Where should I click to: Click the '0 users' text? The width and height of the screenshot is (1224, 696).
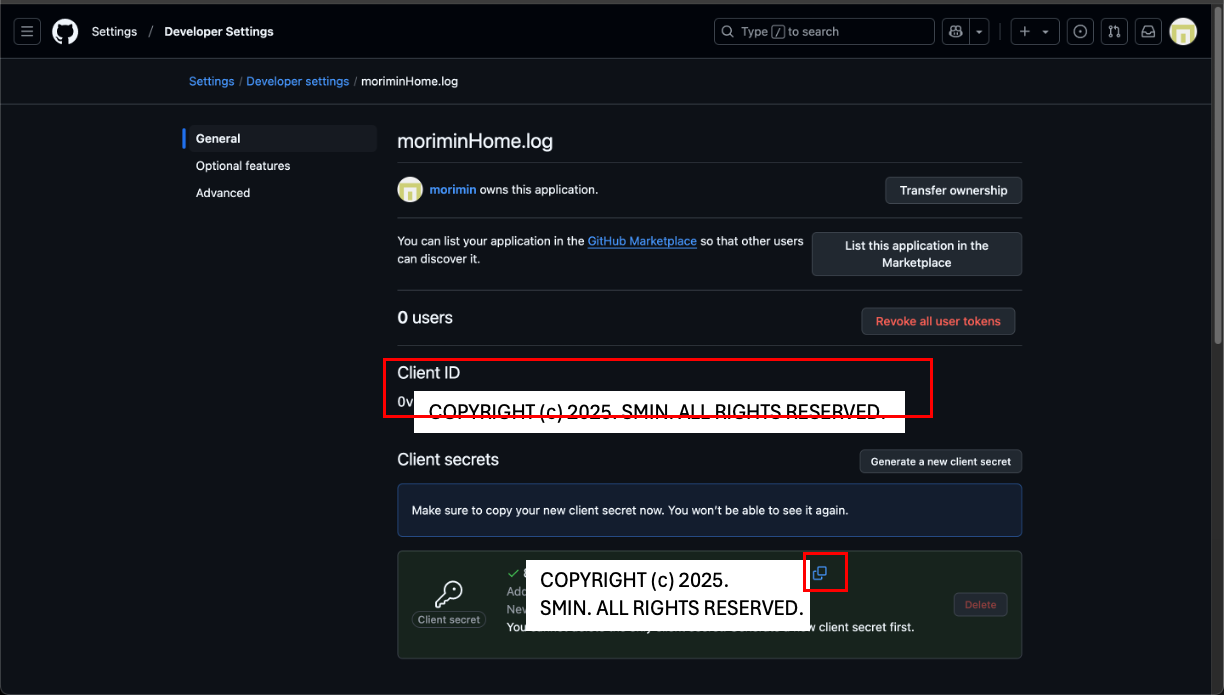425,318
